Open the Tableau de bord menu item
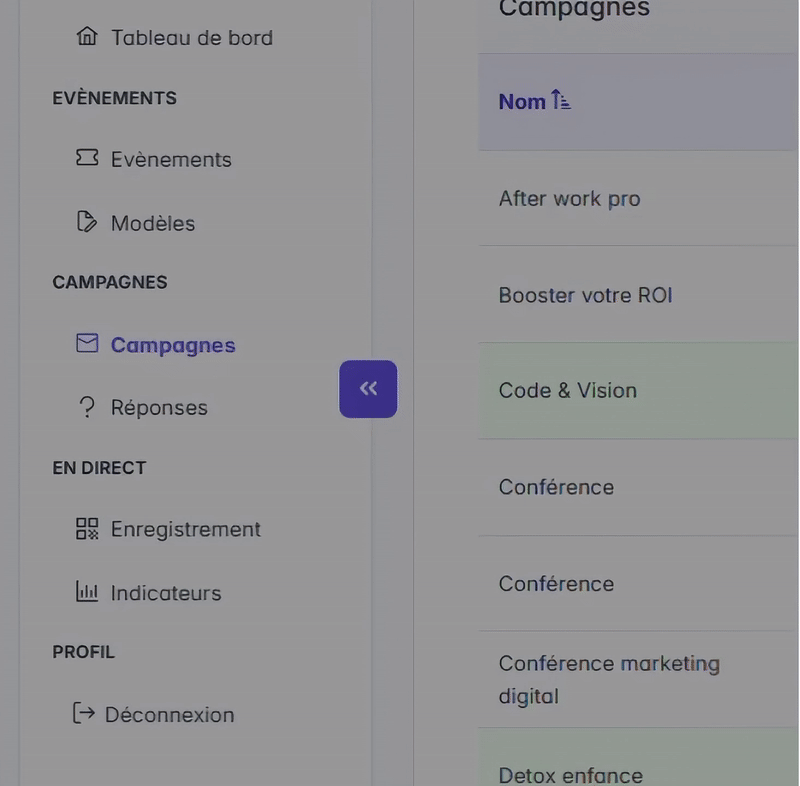 tap(191, 38)
